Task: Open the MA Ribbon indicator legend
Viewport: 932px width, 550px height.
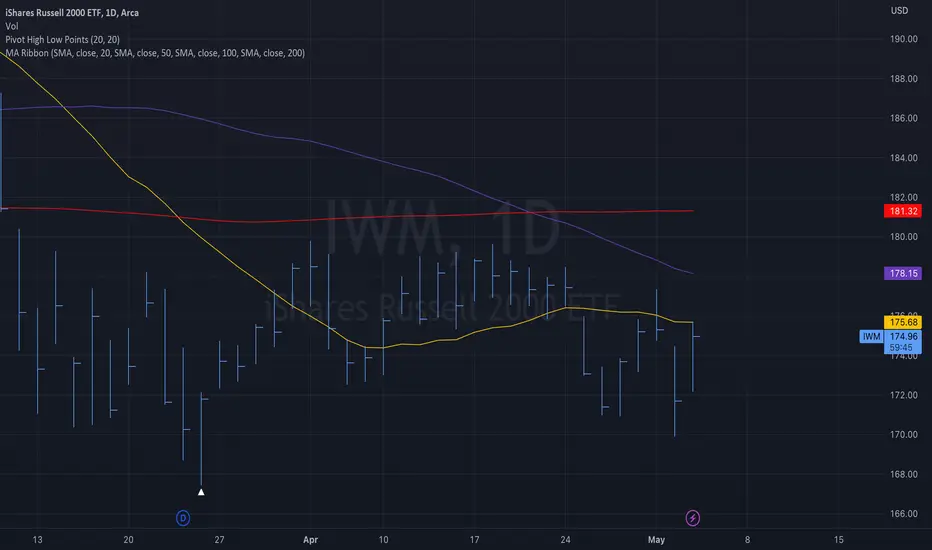Action: point(155,53)
